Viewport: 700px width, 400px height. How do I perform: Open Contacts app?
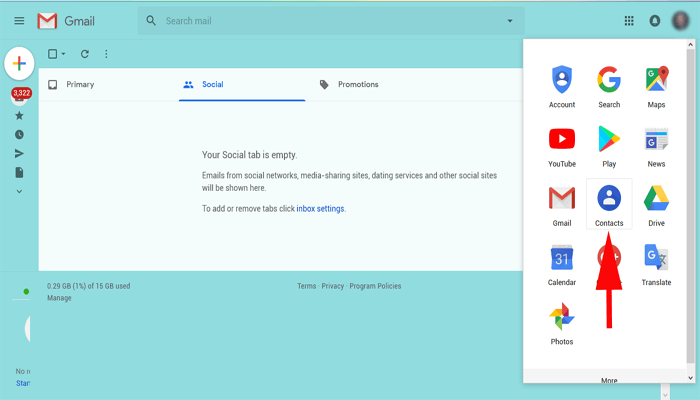point(609,204)
